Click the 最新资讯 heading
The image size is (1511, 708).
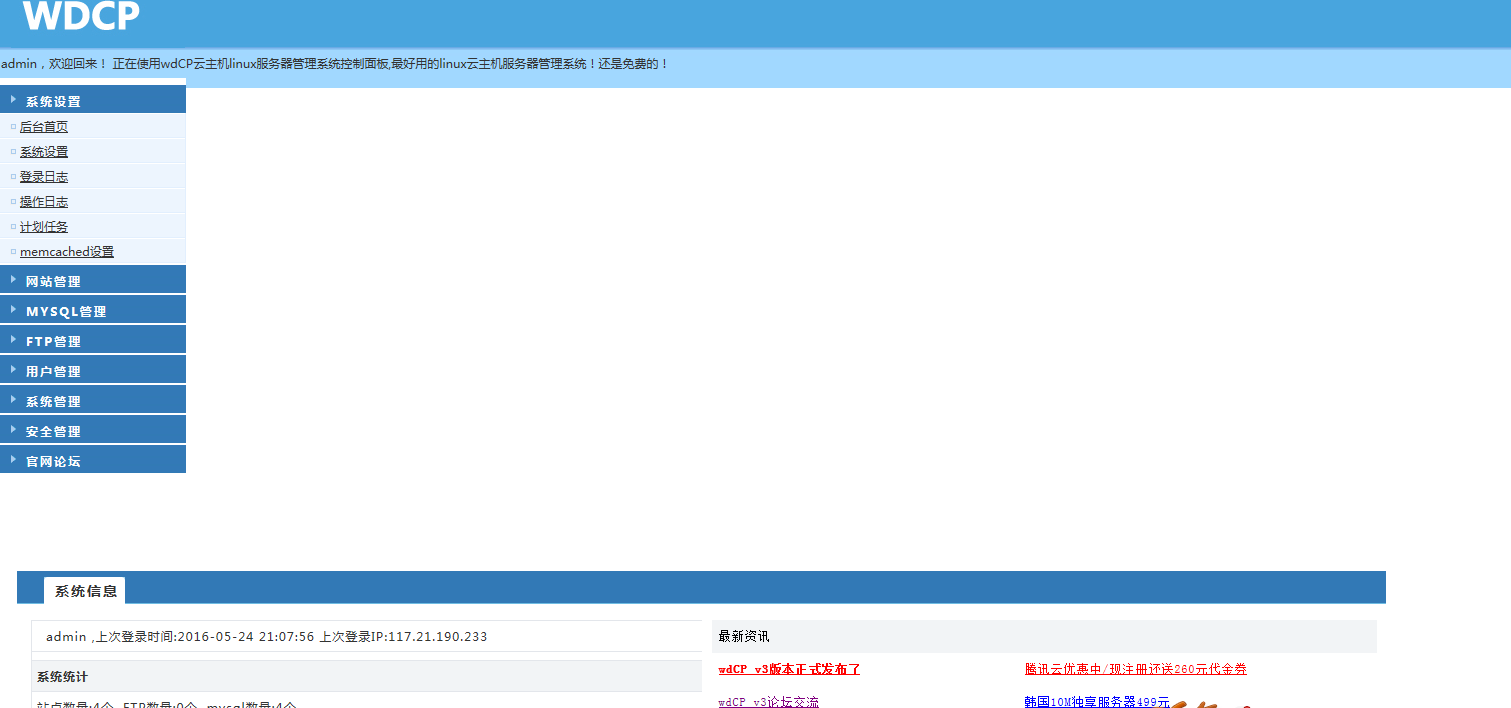tap(744, 636)
